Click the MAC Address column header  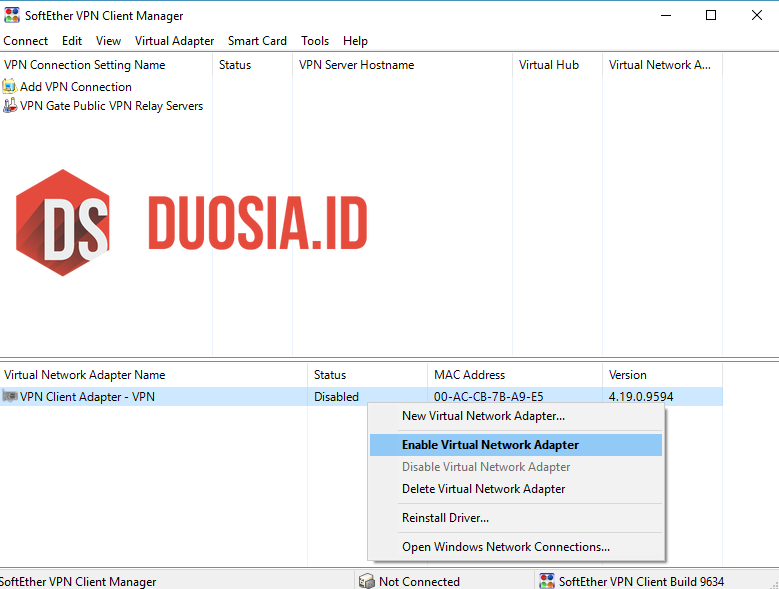515,374
